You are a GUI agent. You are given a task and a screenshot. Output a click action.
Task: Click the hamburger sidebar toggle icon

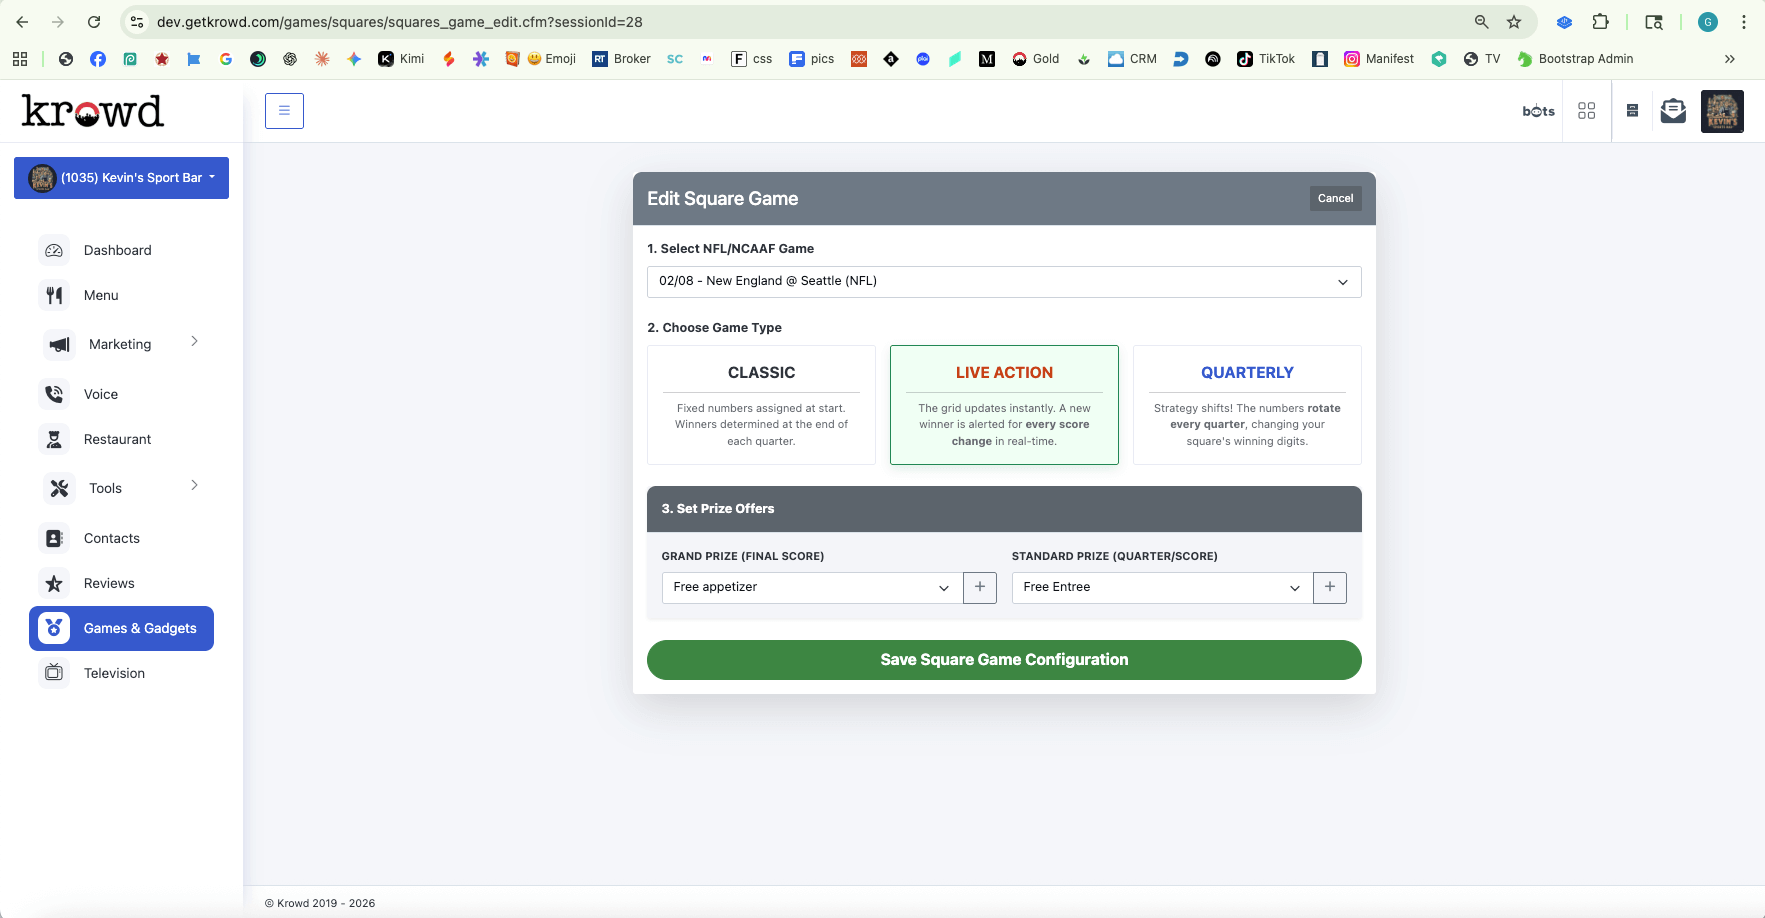coord(284,111)
